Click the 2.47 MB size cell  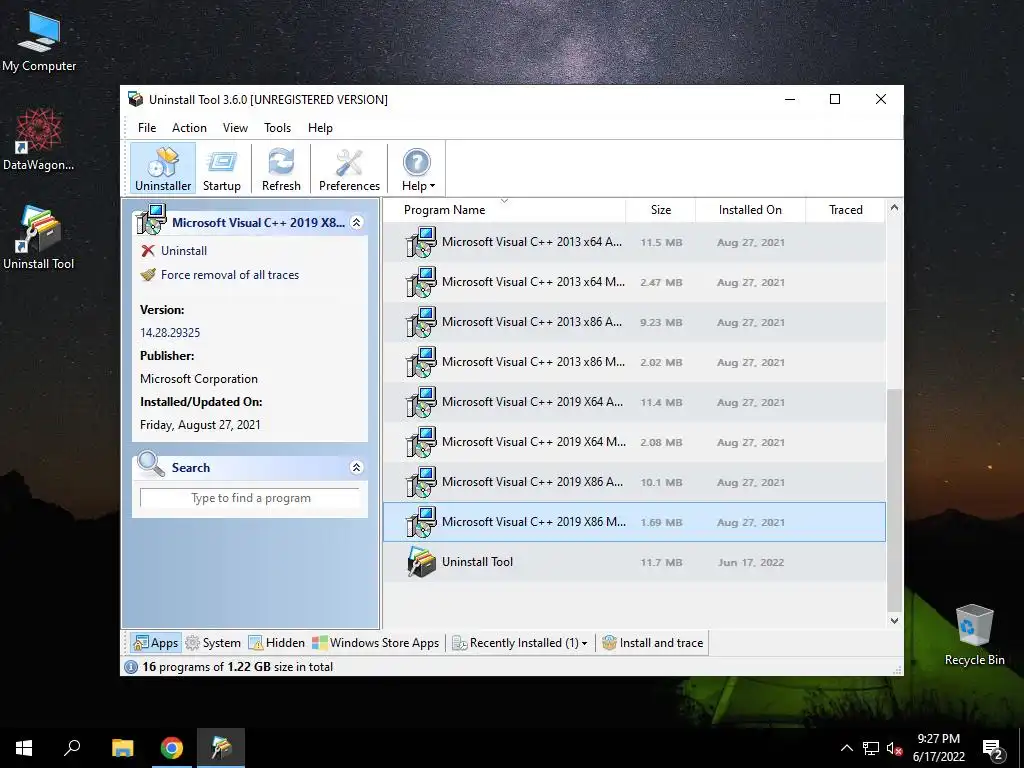coord(661,282)
